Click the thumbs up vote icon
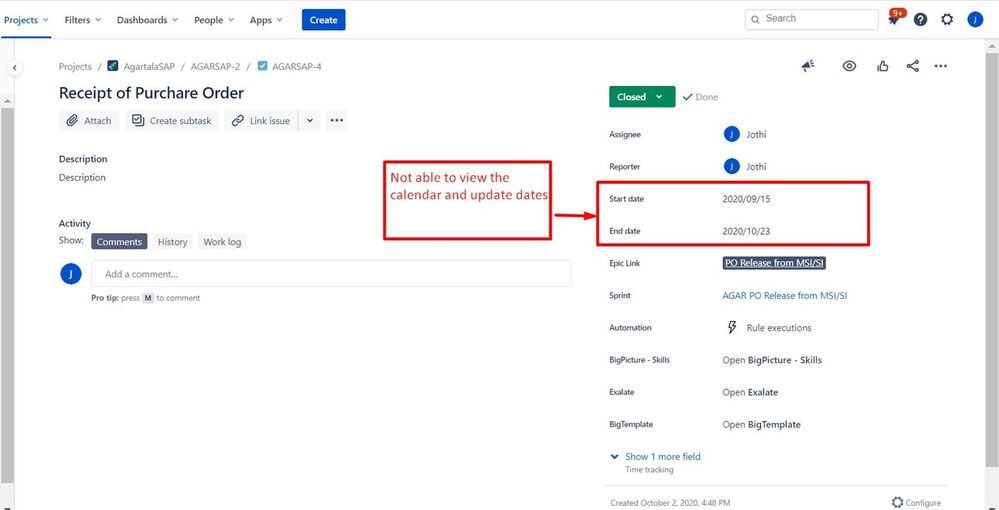The image size is (999, 510). (883, 66)
